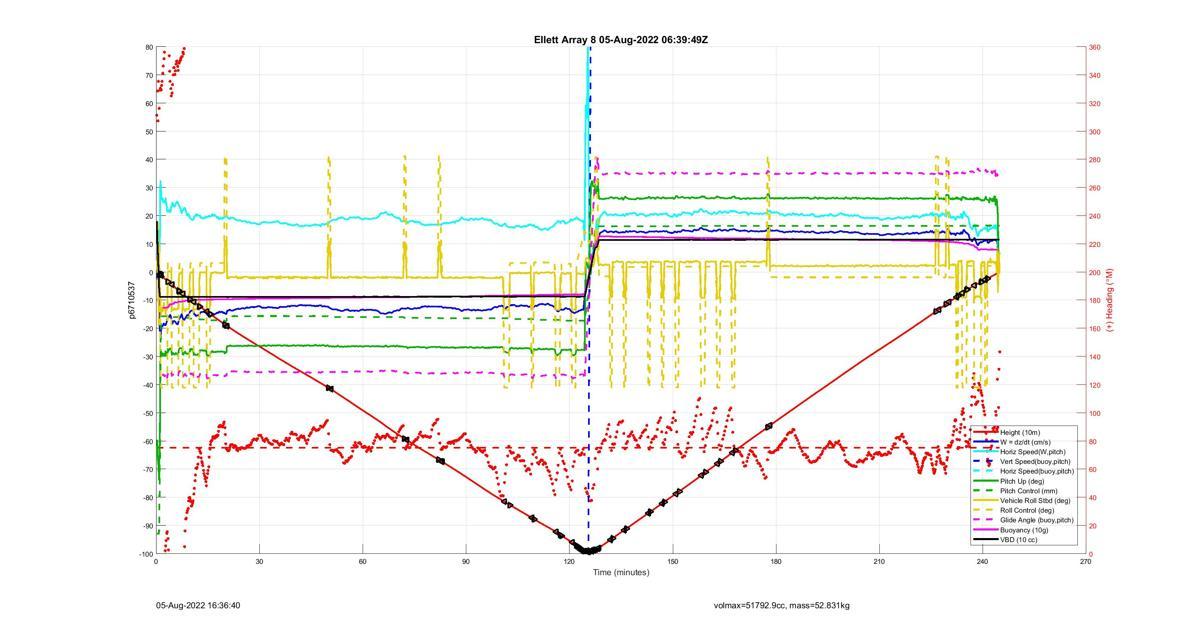Click the 'p6710537' left axis label

132,300
